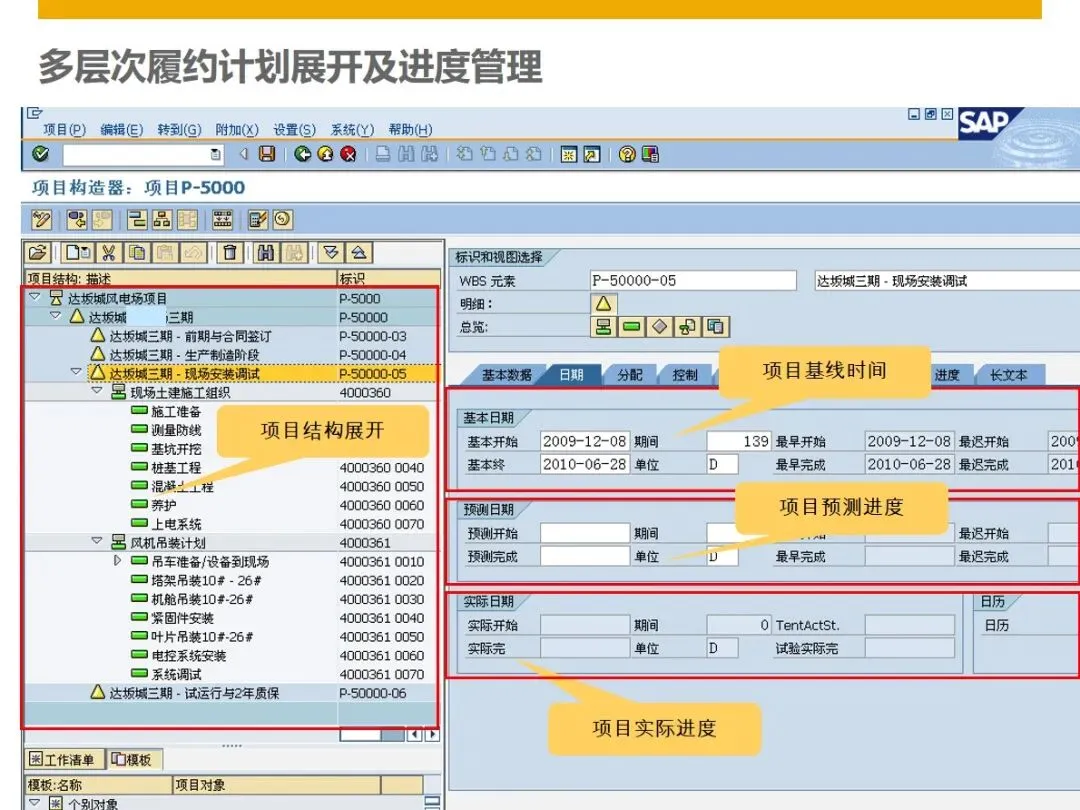
Task: Click the Open project folder icon
Action: [x=38, y=253]
